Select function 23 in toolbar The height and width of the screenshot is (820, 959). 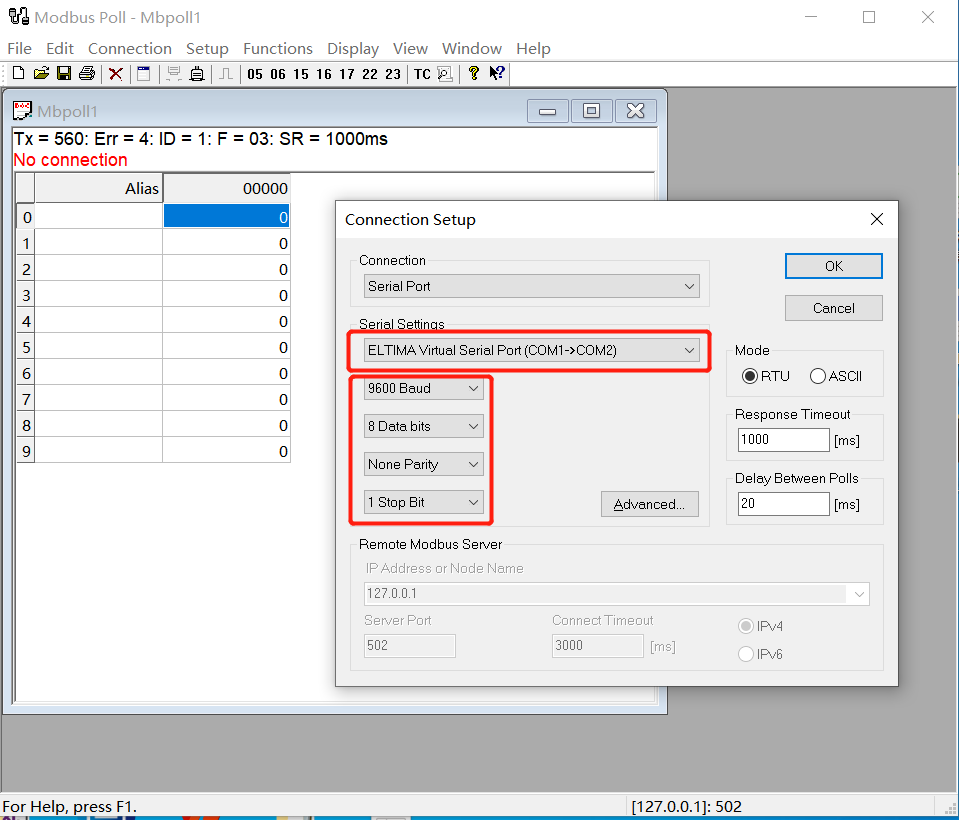(x=393, y=74)
